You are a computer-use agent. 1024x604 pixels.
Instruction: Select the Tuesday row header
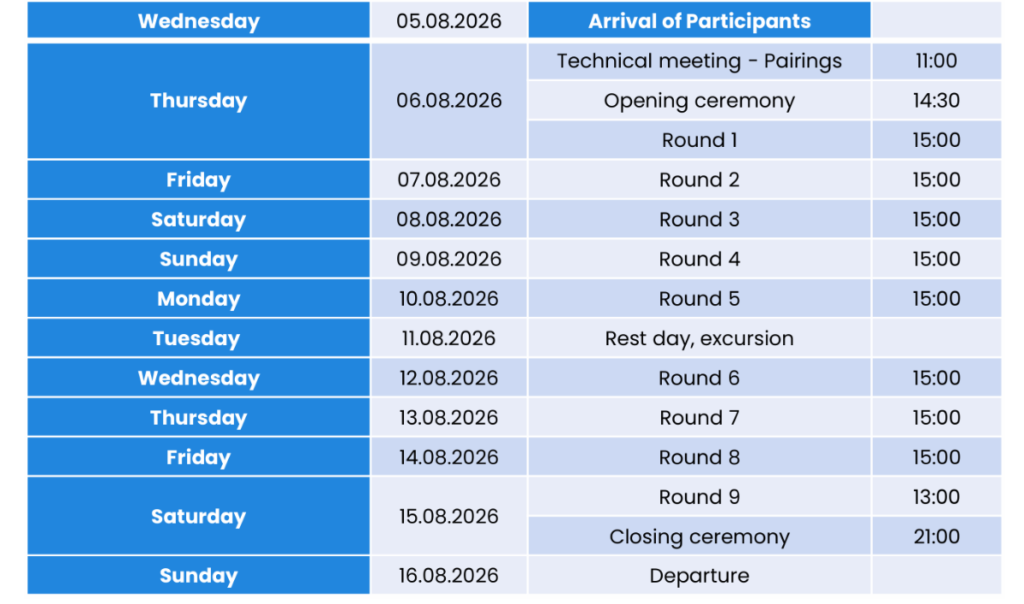(199, 338)
